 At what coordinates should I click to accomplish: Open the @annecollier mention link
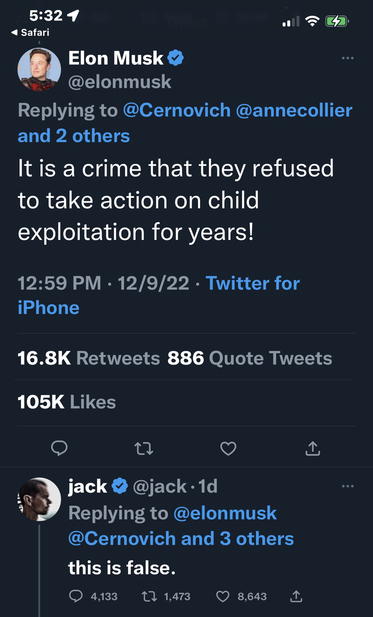coord(294,110)
